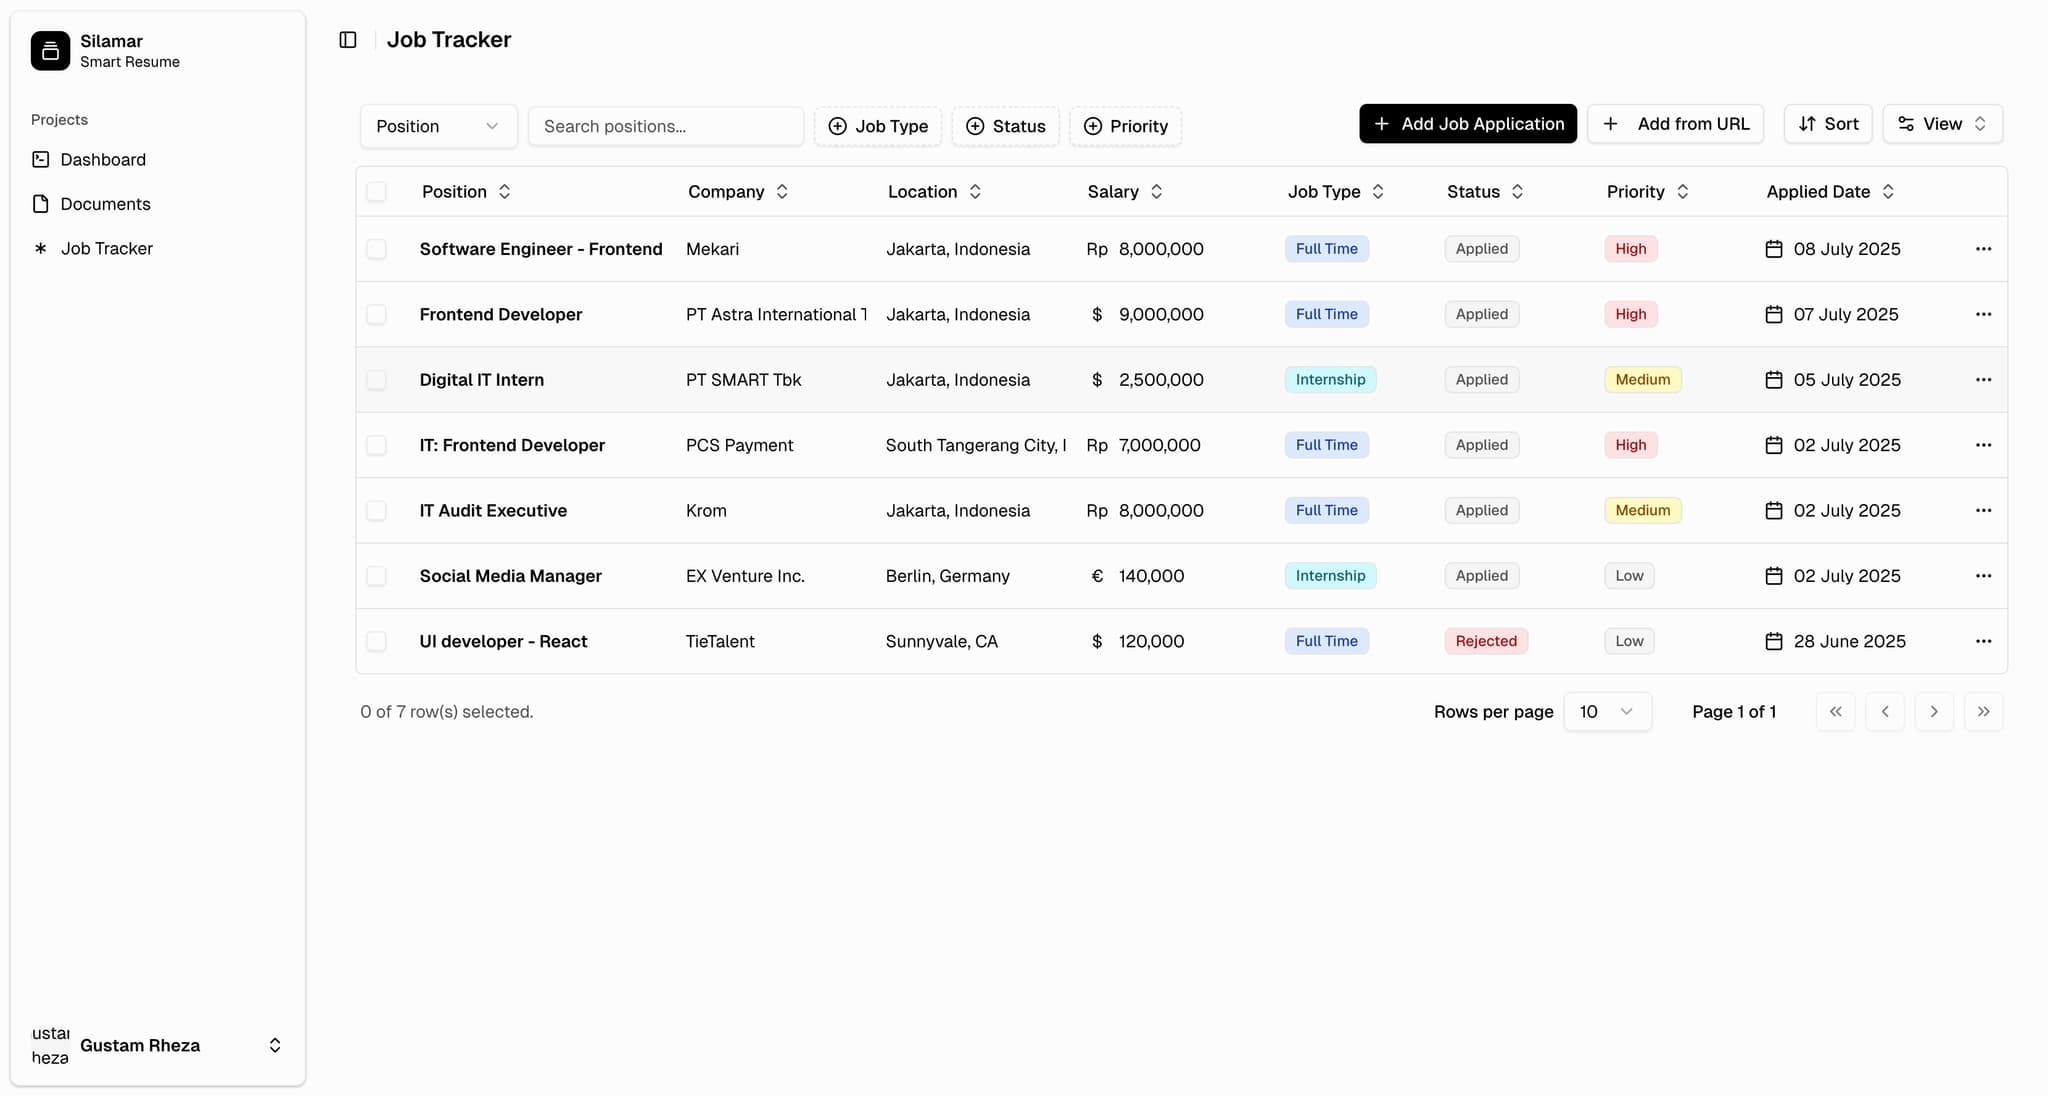Click Add Job Application button
Image resolution: width=2048 pixels, height=1096 pixels.
[1467, 124]
